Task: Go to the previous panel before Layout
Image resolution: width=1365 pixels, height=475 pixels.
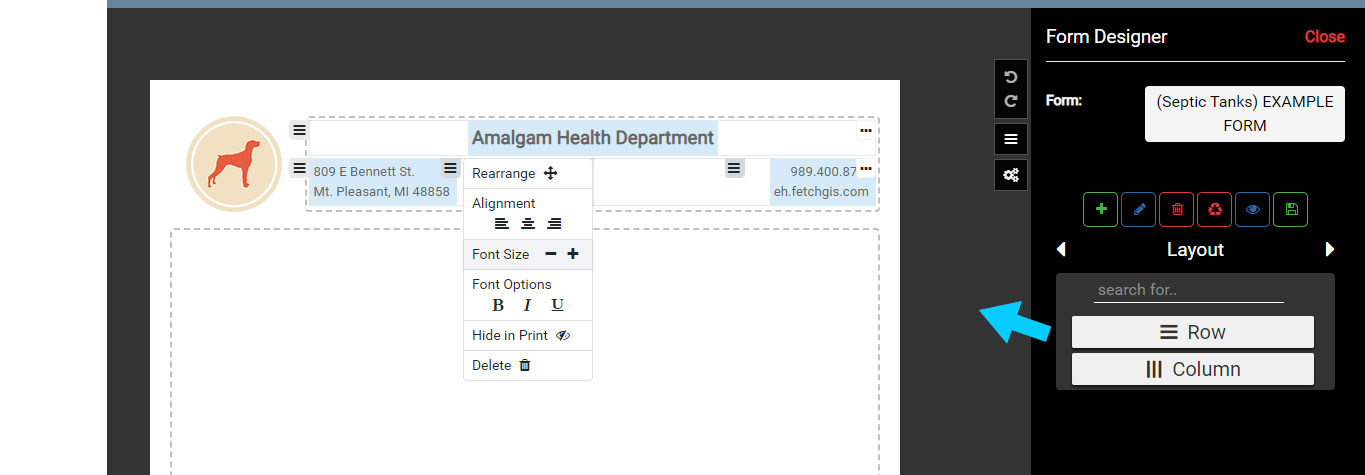Action: pos(1061,249)
